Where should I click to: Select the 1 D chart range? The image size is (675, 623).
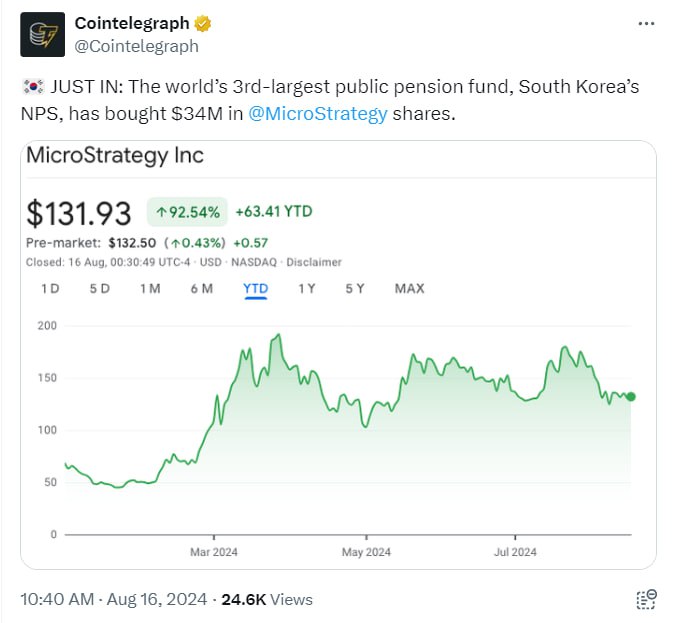pos(50,288)
